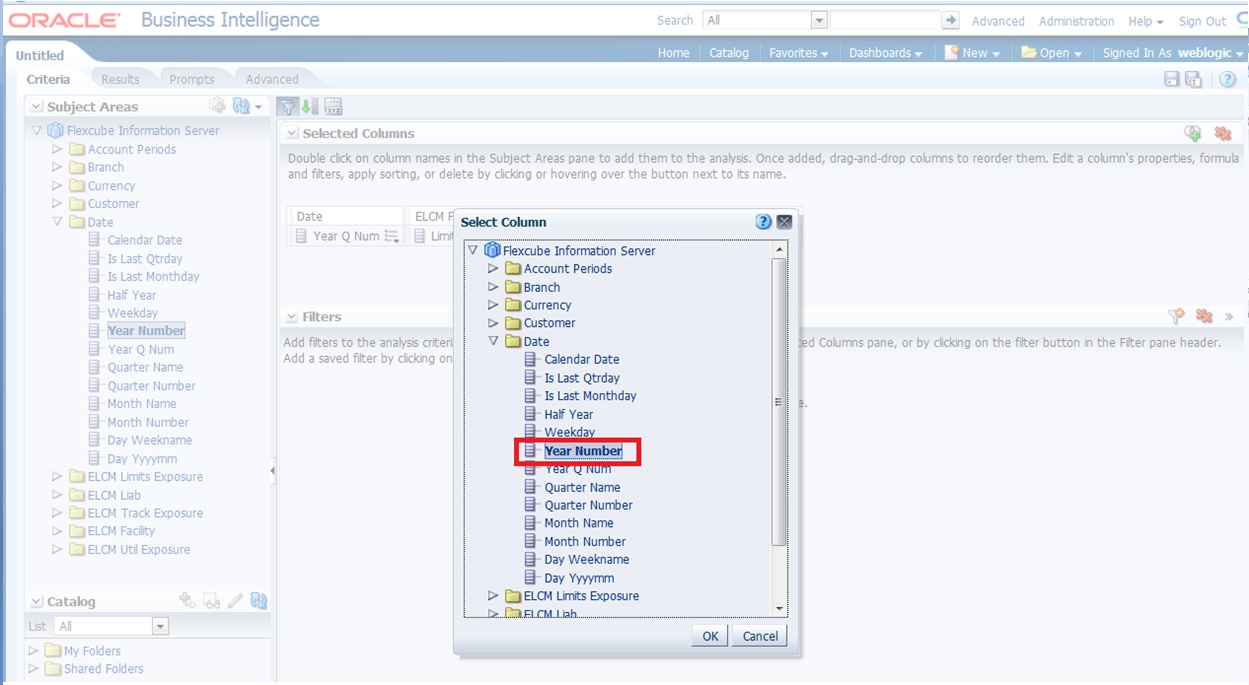This screenshot has height=685, width=1249.
Task: Click the Save As icon in the toolbar
Action: click(1193, 79)
